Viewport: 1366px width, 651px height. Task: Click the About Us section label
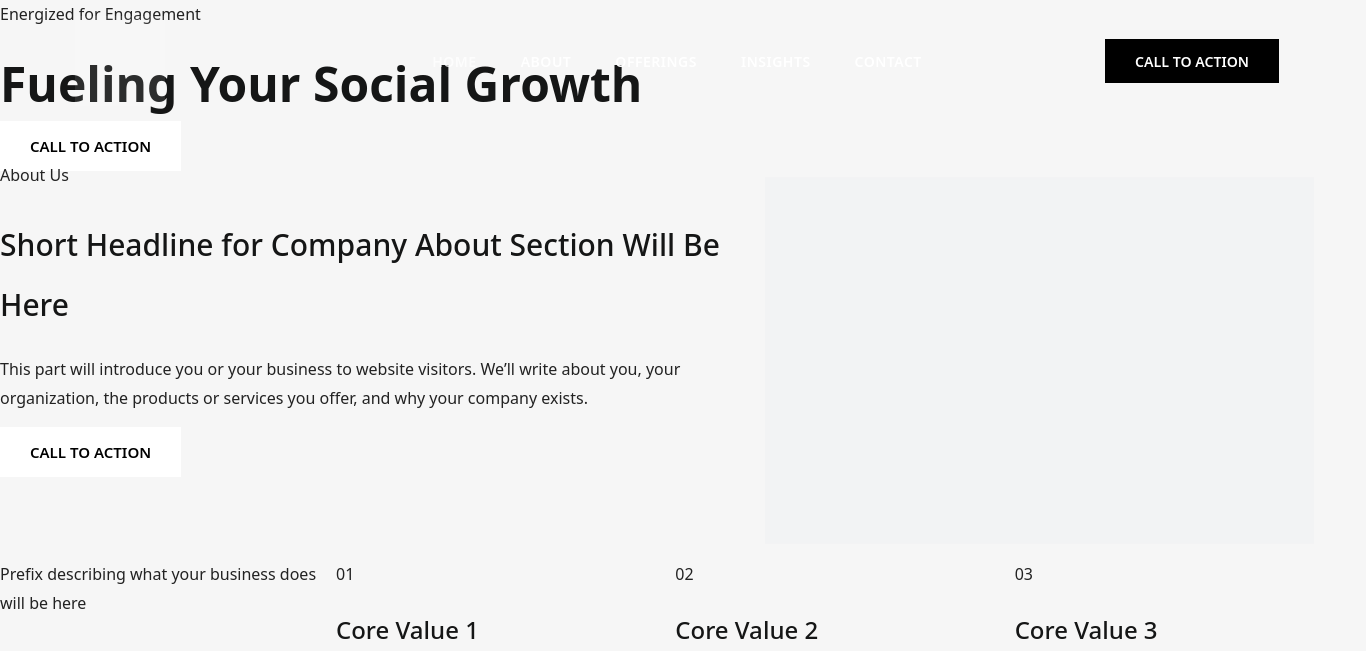(34, 175)
